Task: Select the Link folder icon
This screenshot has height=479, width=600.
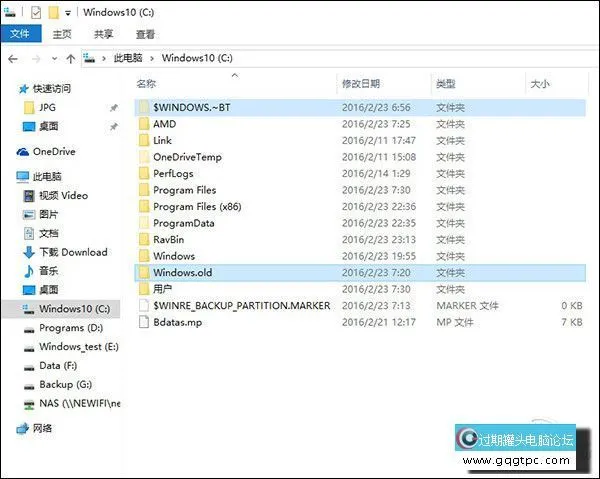Action: tap(144, 140)
